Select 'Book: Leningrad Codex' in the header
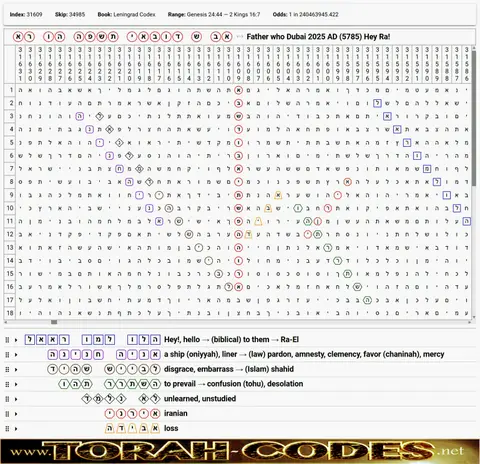This screenshot has height=464, width=480. 126,14
